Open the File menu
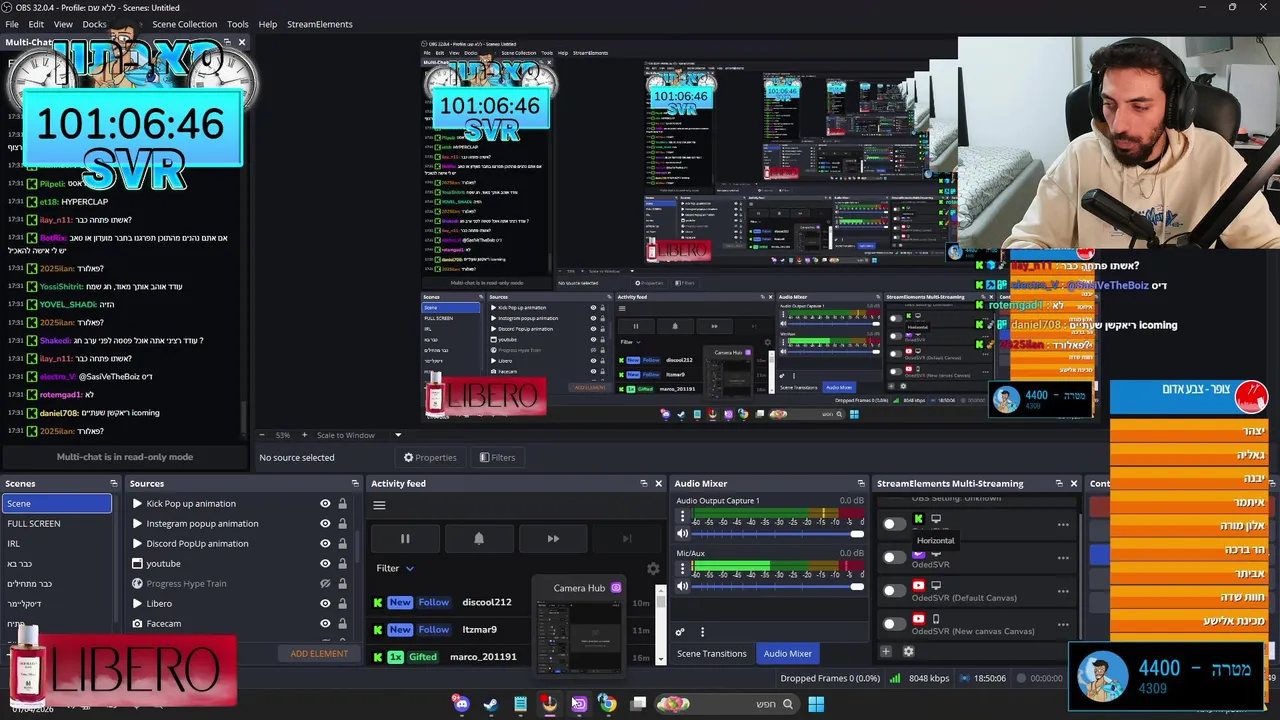 (12, 24)
